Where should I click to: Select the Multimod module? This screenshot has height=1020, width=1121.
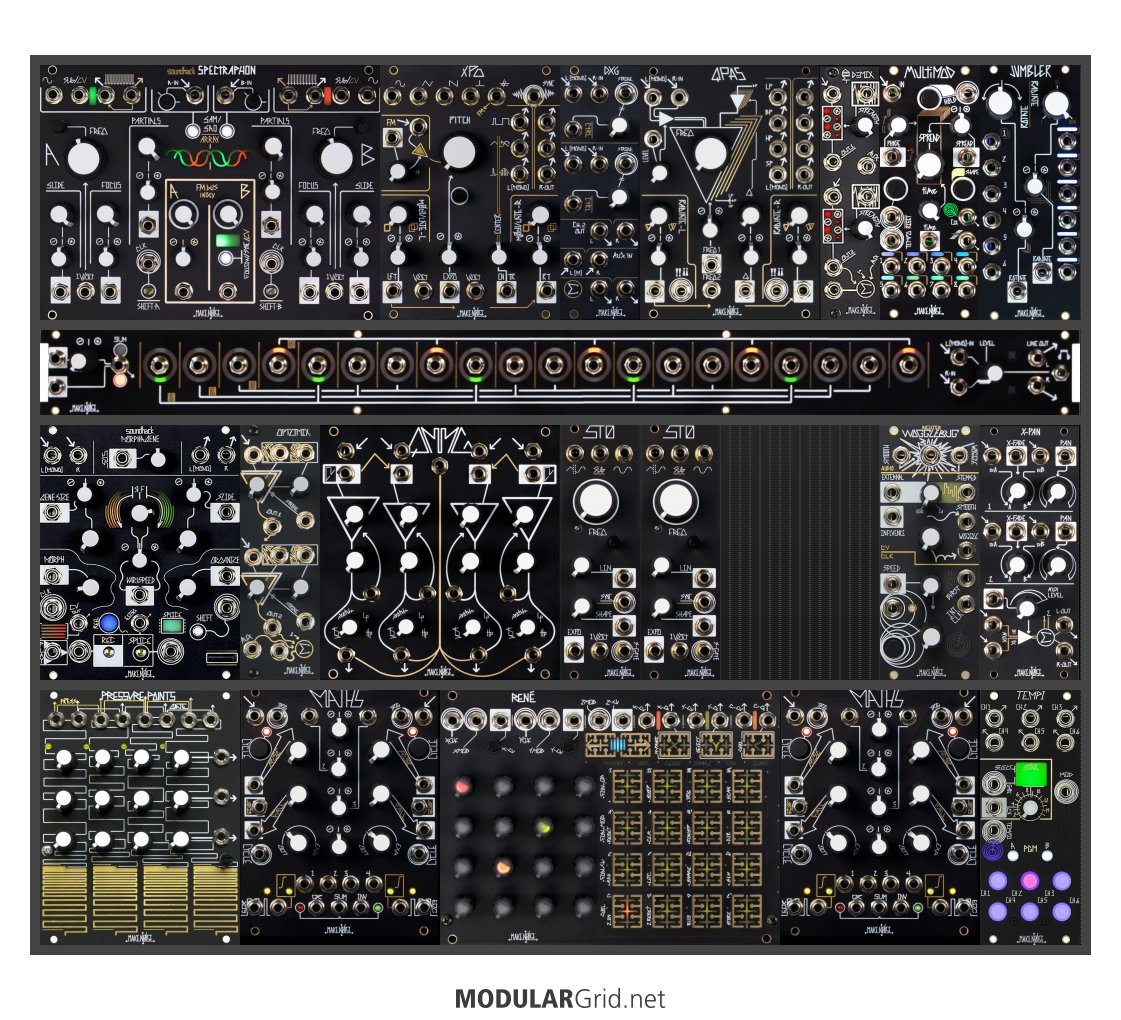(929, 192)
